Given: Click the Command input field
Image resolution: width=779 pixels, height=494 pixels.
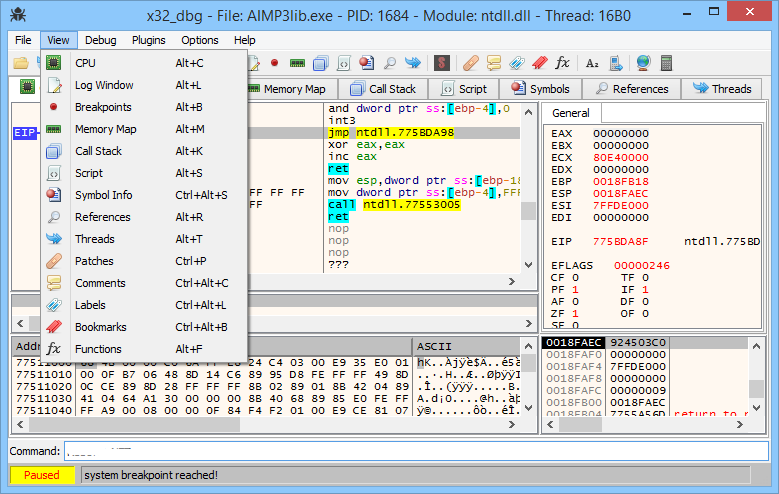Looking at the screenshot, I should 416,451.
